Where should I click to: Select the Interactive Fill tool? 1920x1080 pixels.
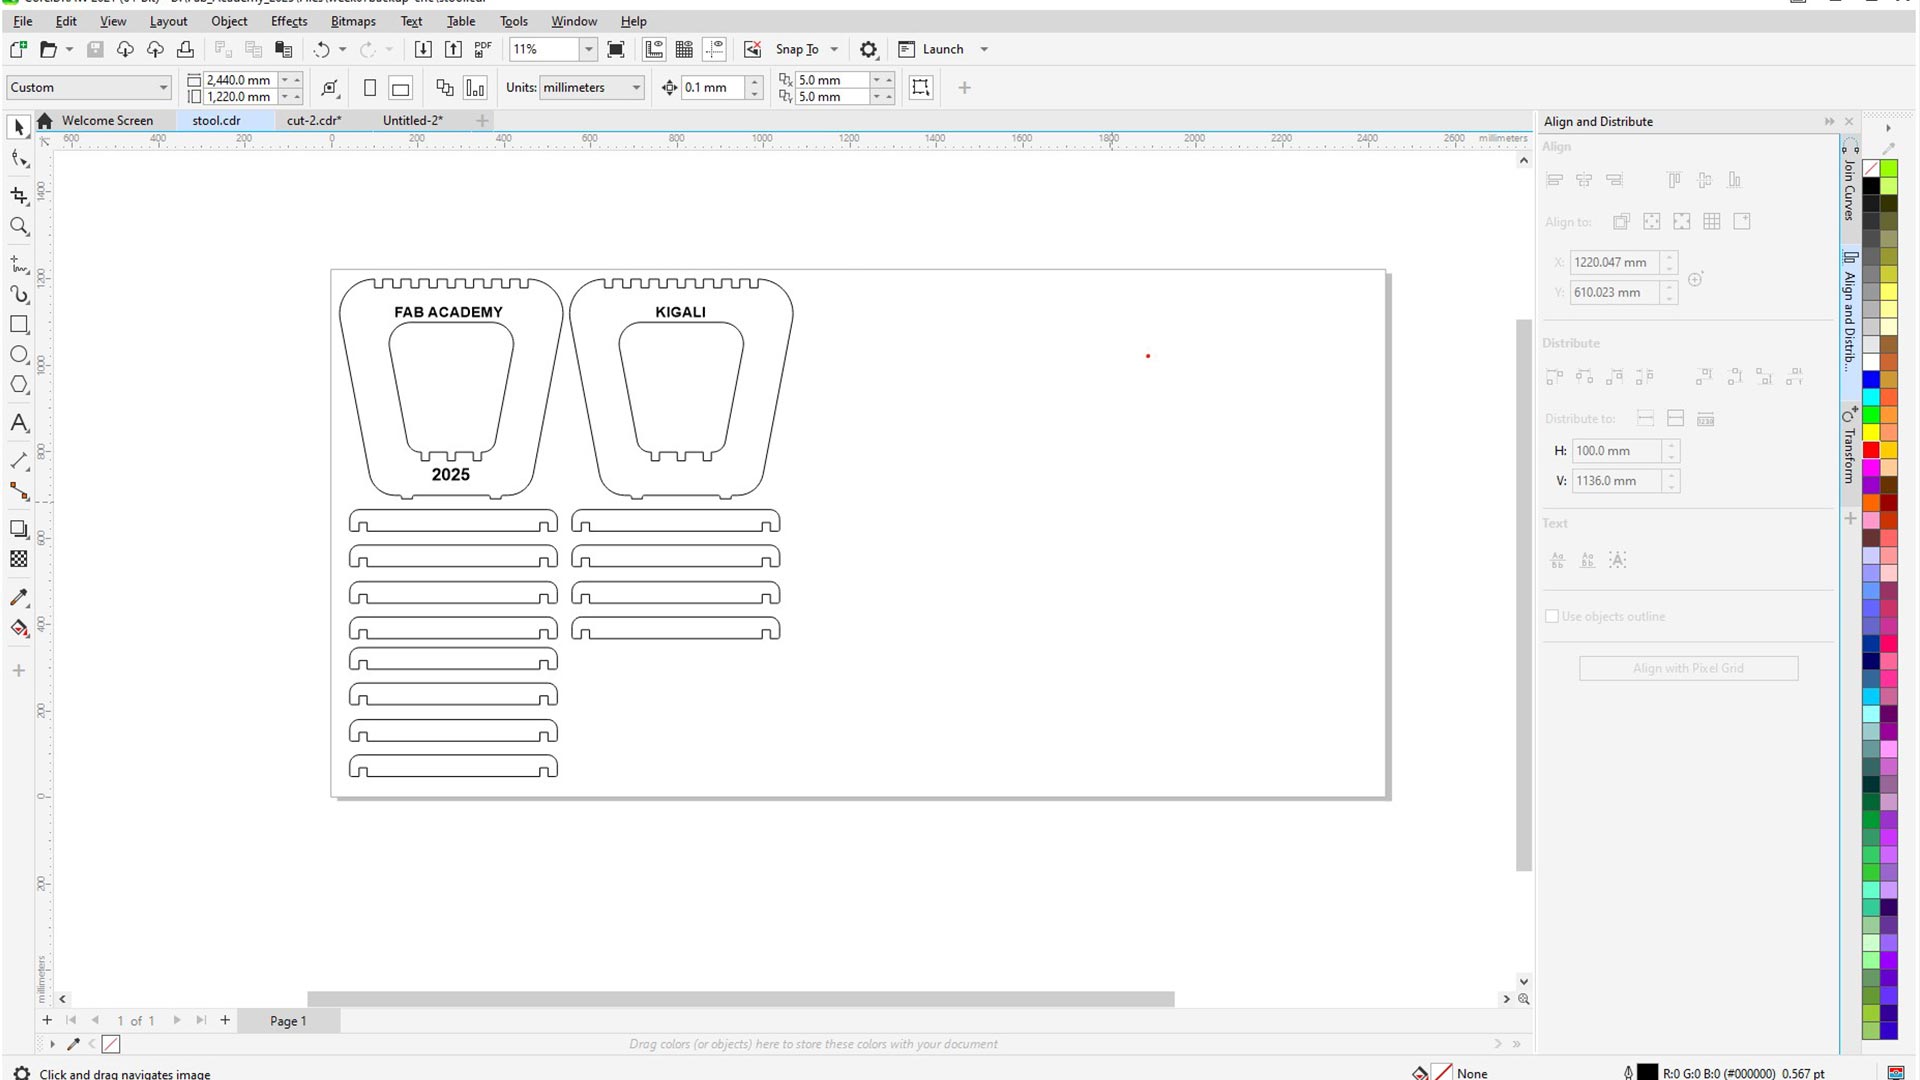pos(19,628)
